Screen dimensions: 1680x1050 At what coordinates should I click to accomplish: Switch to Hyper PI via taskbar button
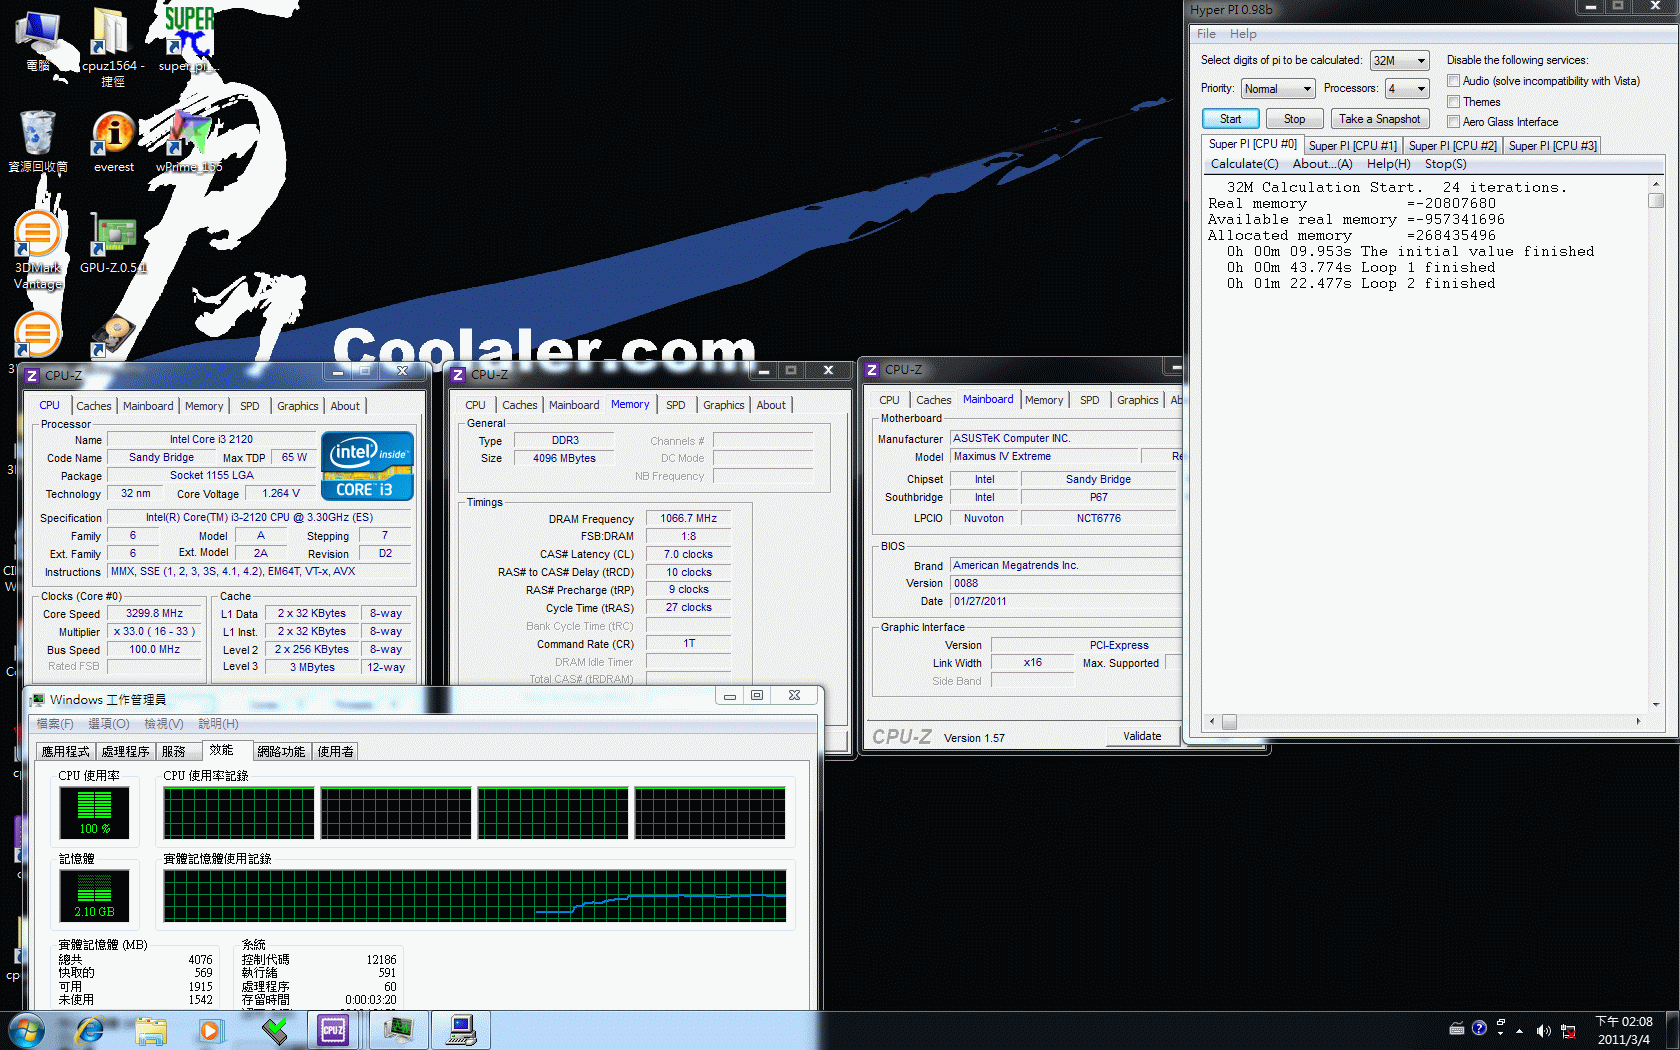[x=461, y=1030]
